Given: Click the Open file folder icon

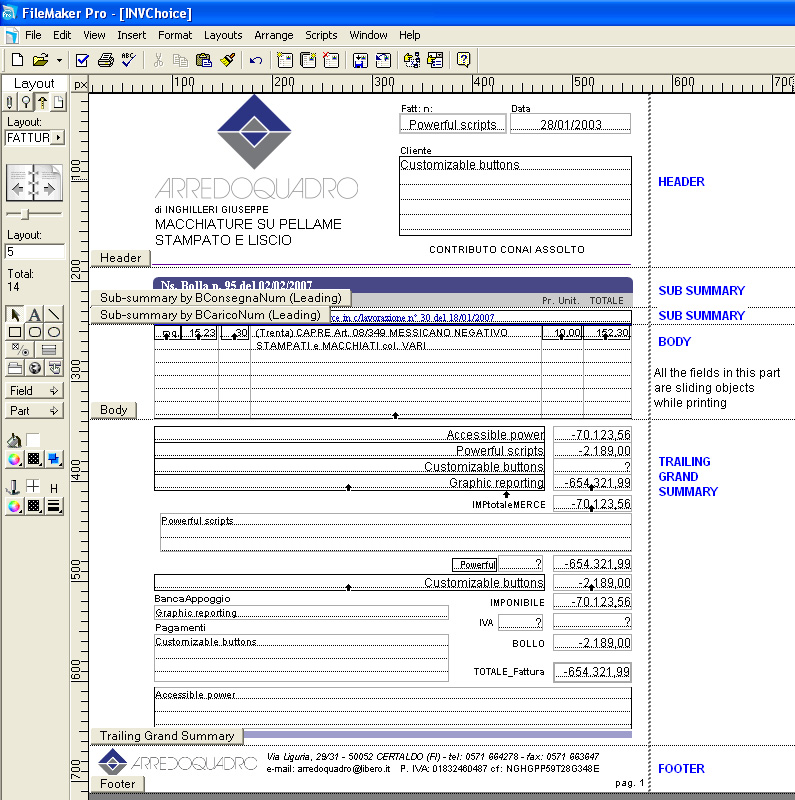Looking at the screenshot, I should pos(40,60).
